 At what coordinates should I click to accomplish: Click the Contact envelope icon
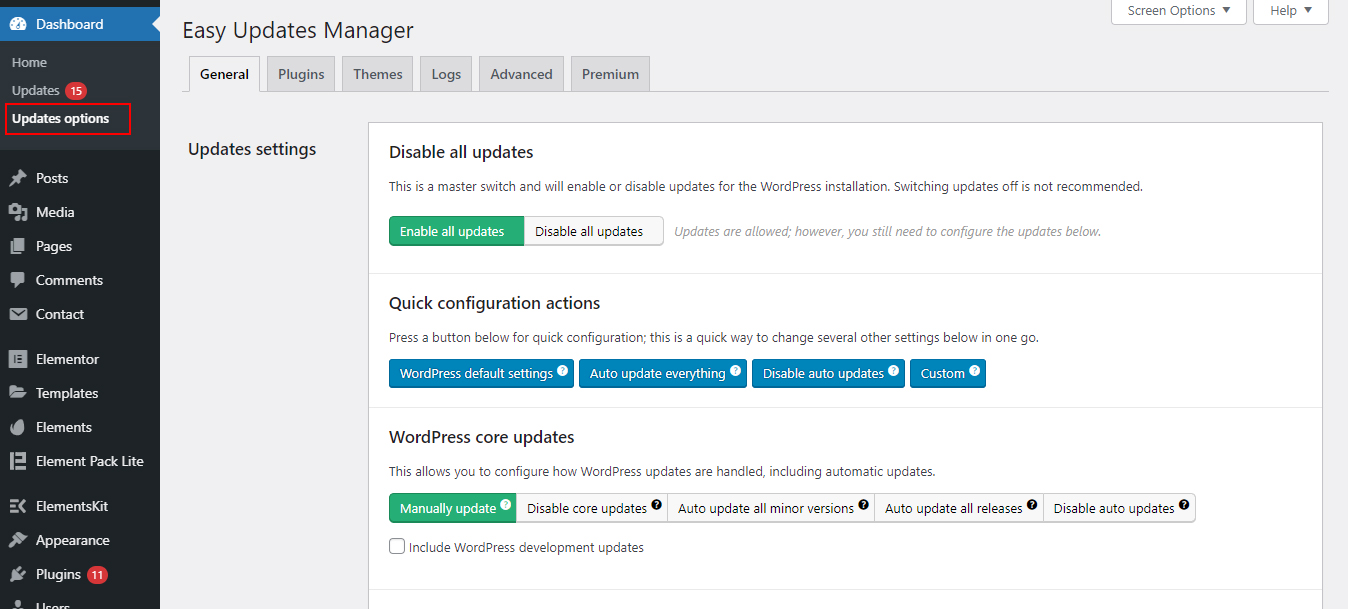18,314
